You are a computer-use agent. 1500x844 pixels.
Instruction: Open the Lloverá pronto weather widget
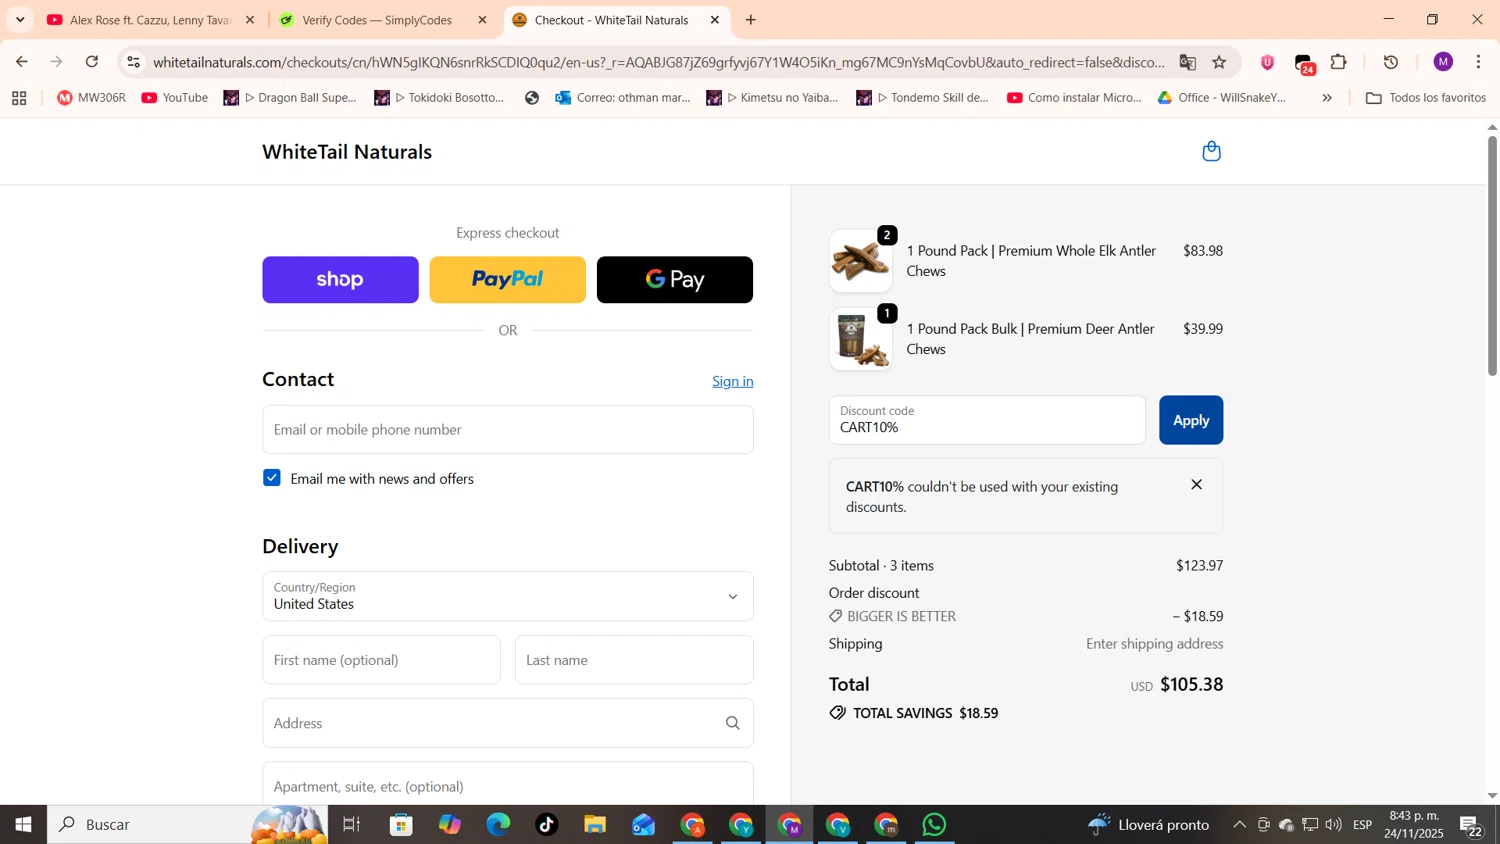[1148, 825]
